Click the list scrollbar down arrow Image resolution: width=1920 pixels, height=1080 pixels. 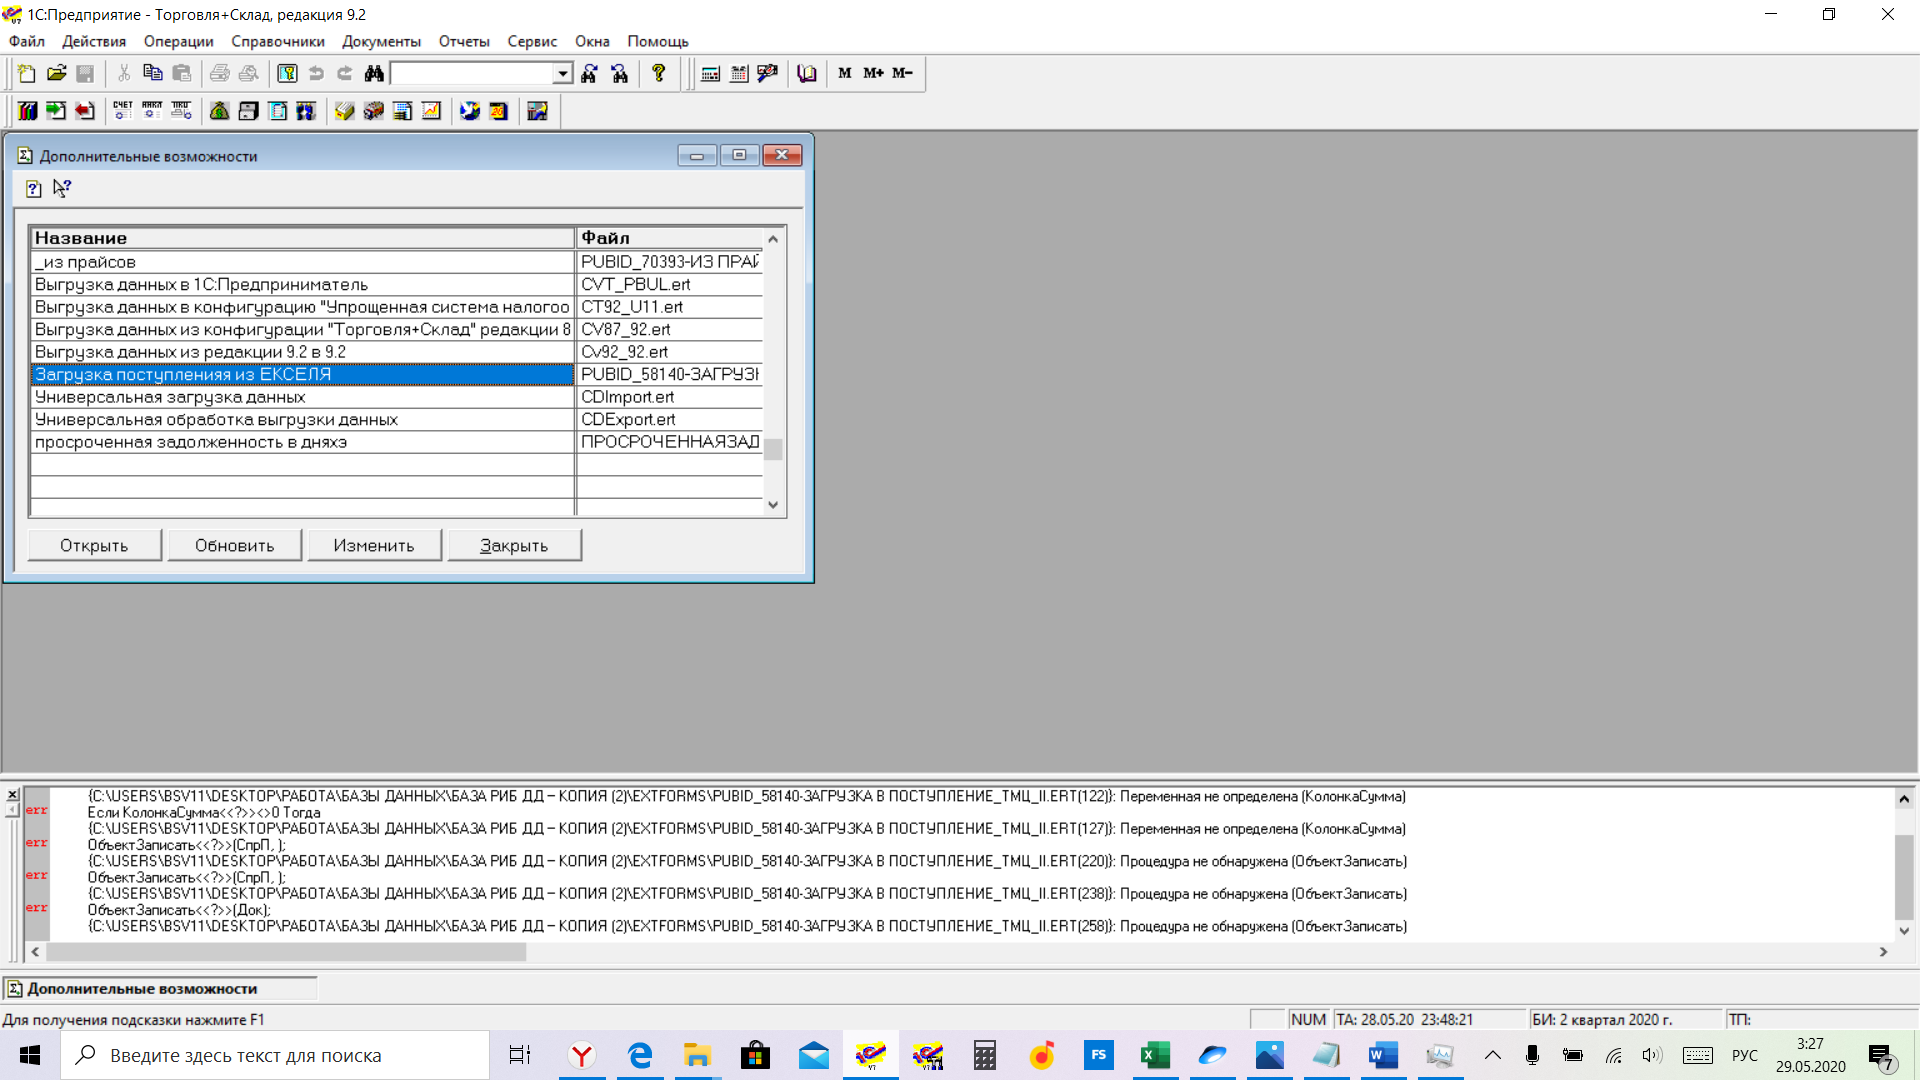coord(773,505)
